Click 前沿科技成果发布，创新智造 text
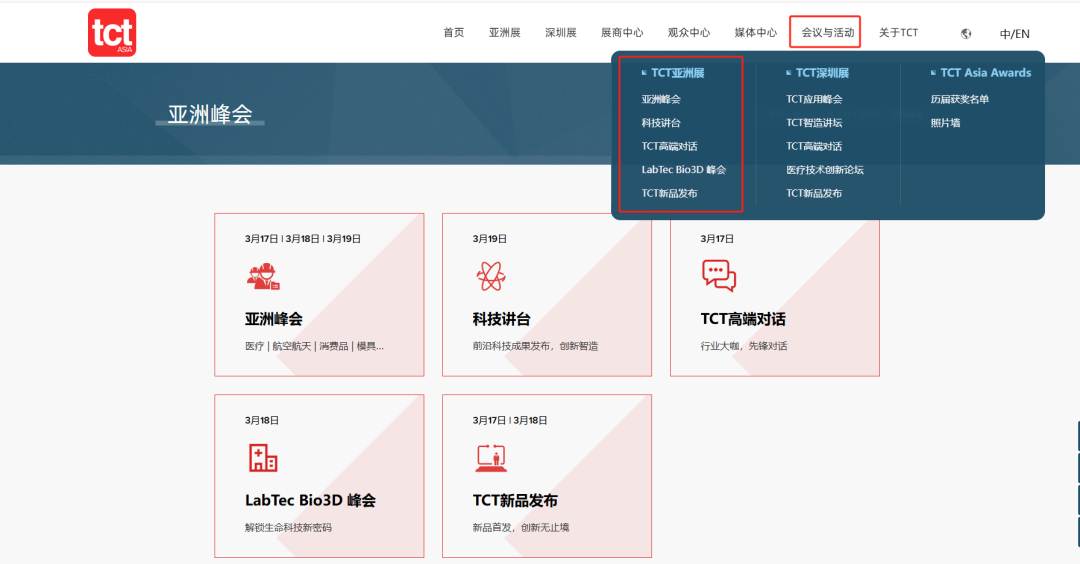Viewport: 1080px width, 564px height. tap(535, 346)
